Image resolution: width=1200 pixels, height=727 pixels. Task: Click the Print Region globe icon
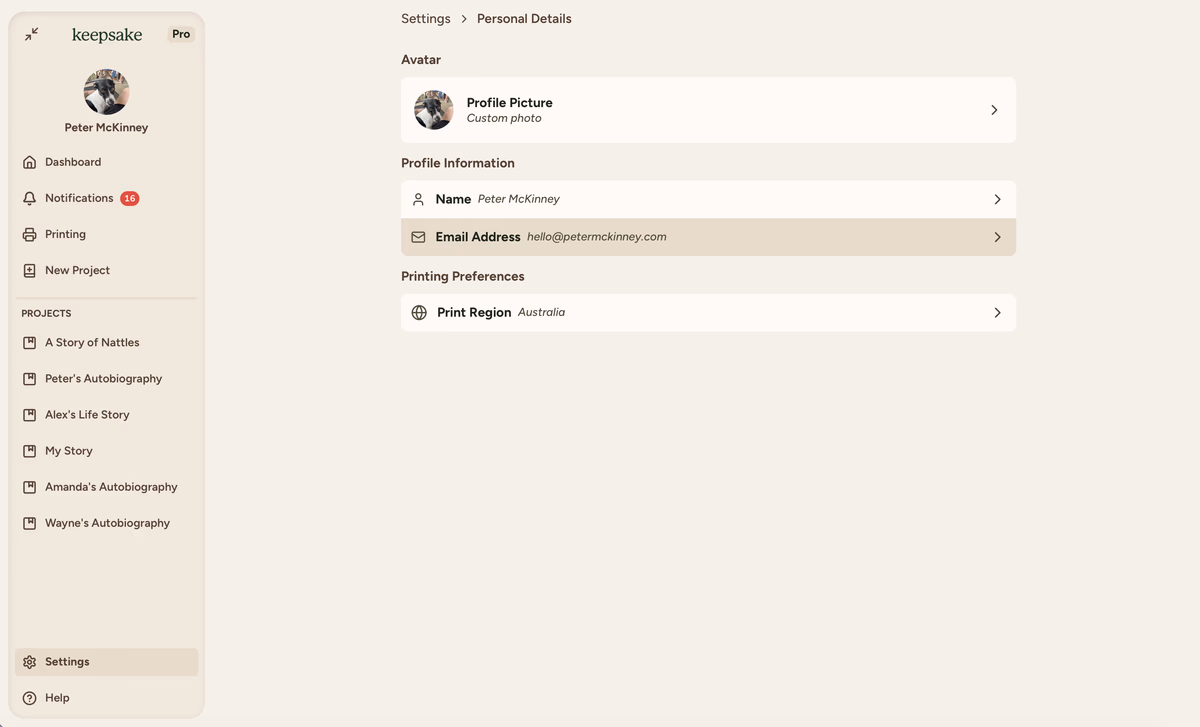(419, 313)
